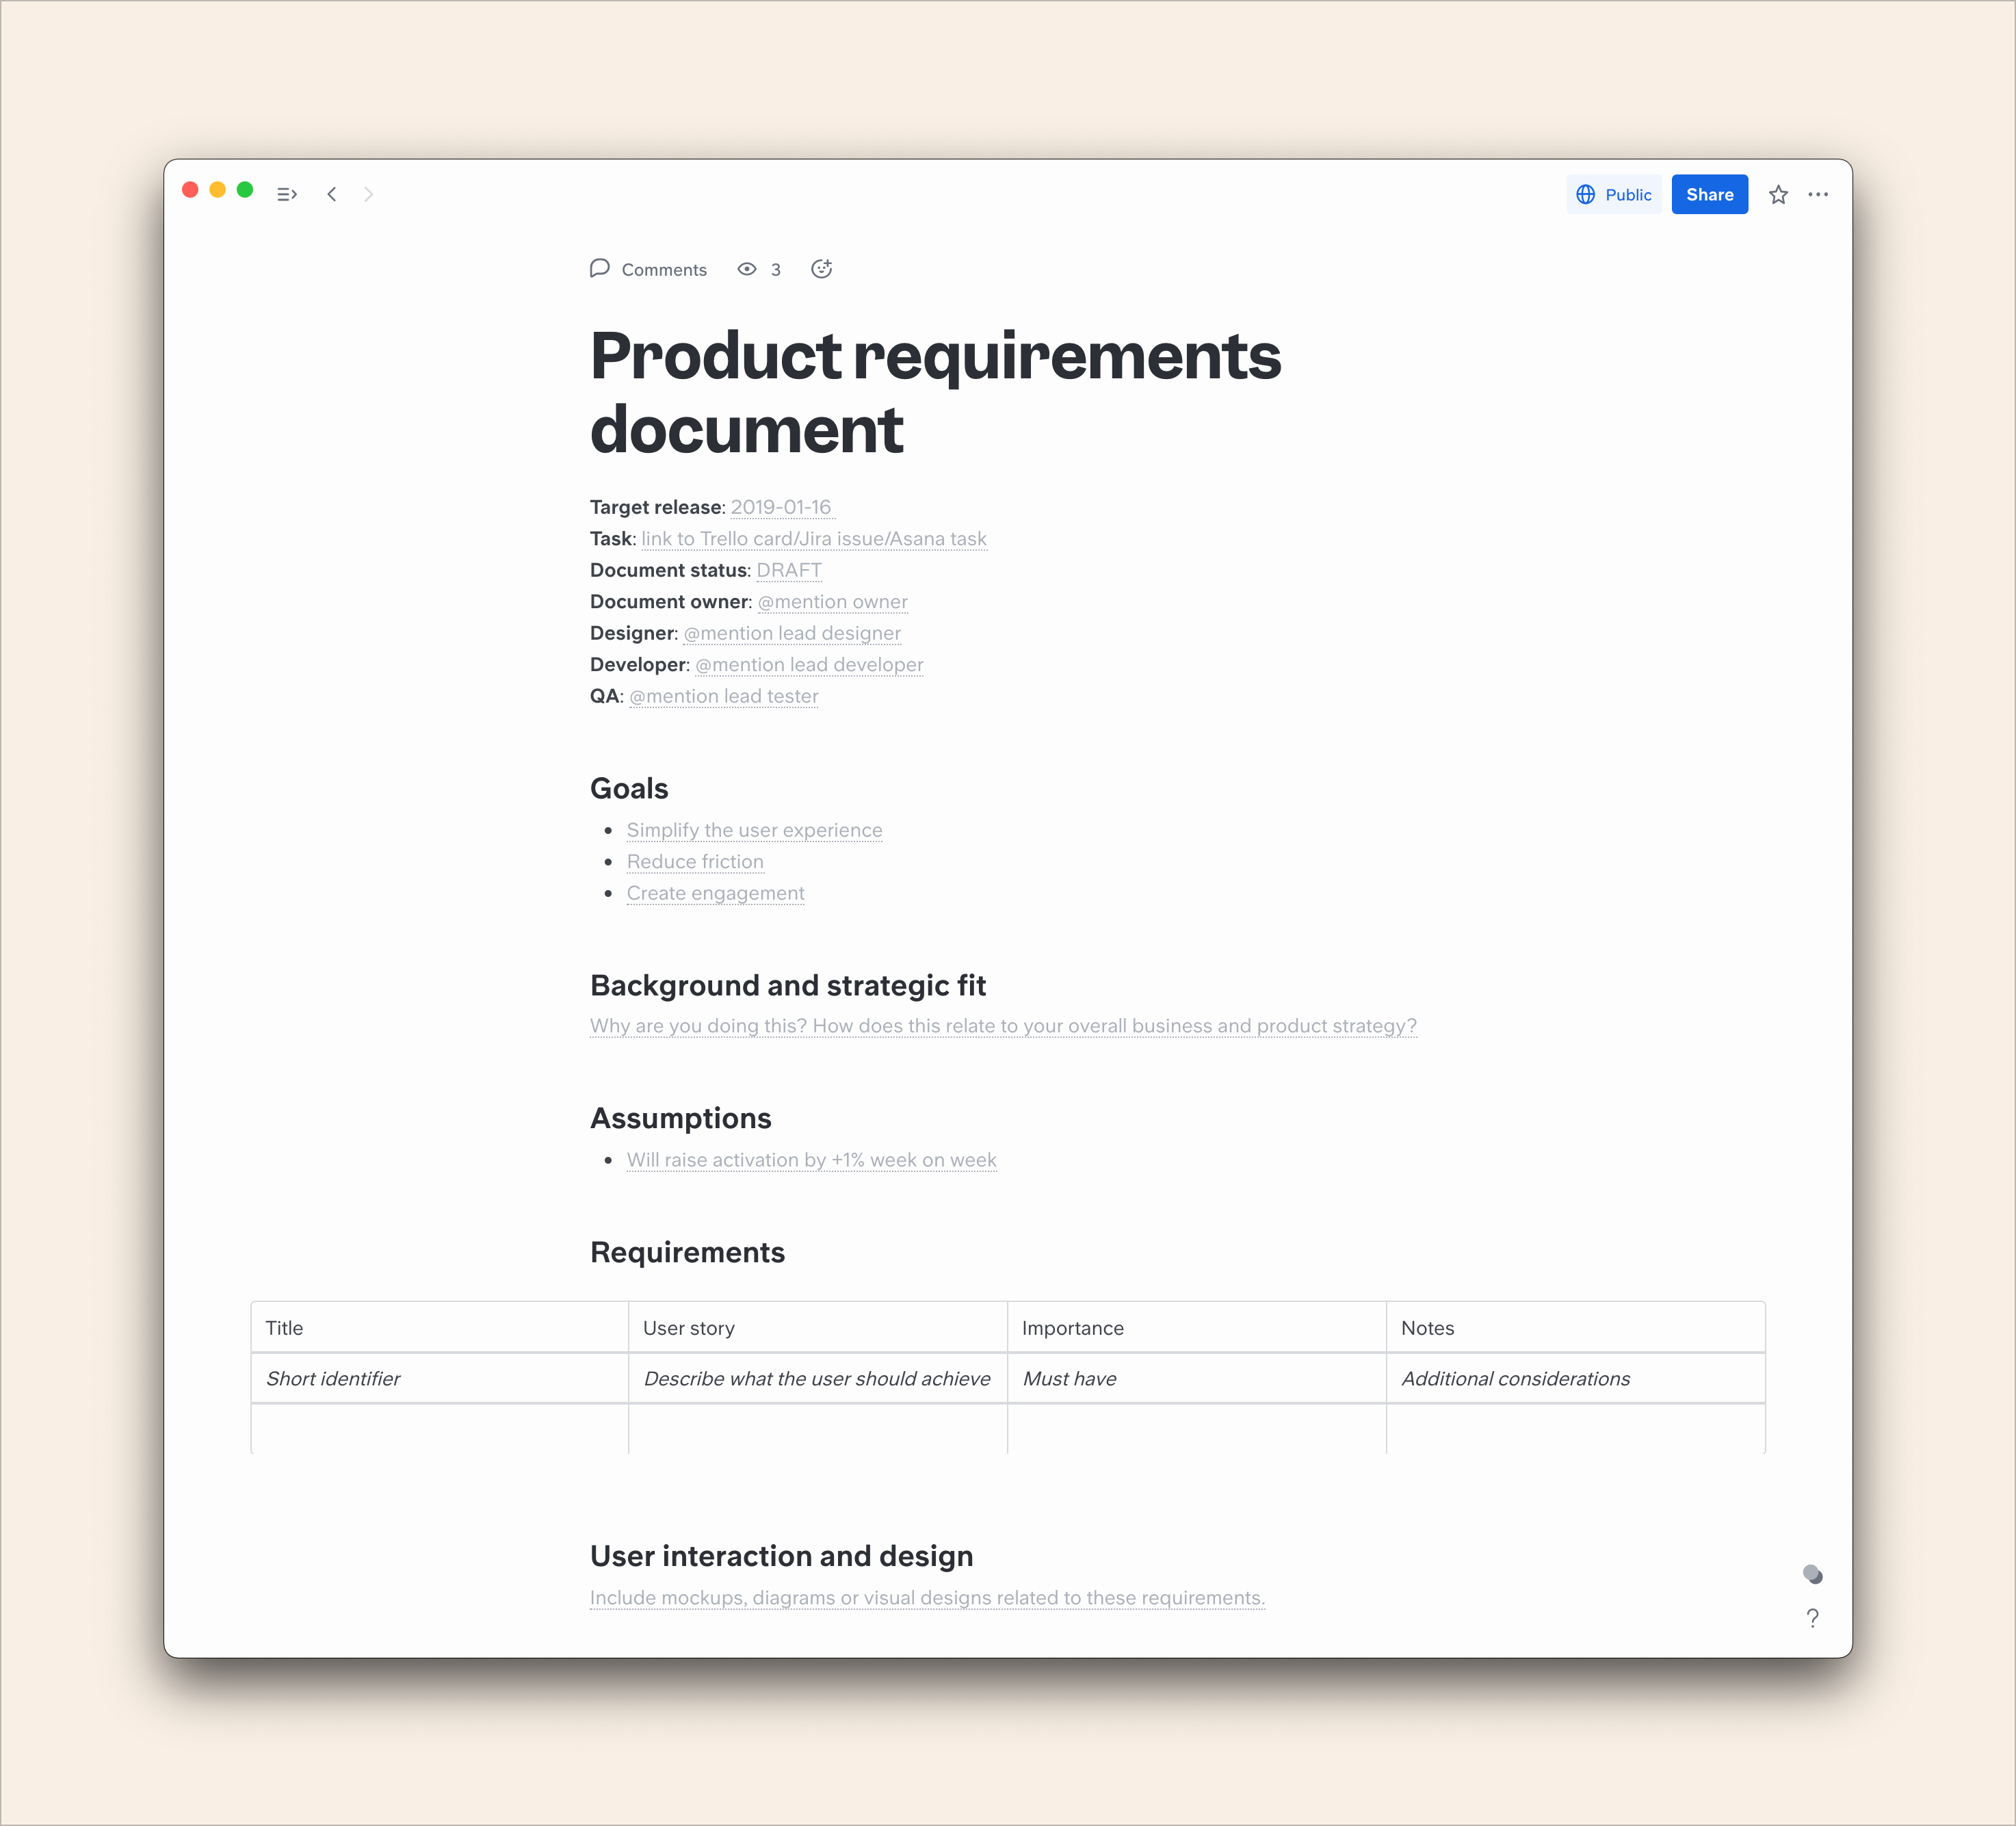Click the Share button
Screen dimensions: 2016x1826
tap(1709, 193)
